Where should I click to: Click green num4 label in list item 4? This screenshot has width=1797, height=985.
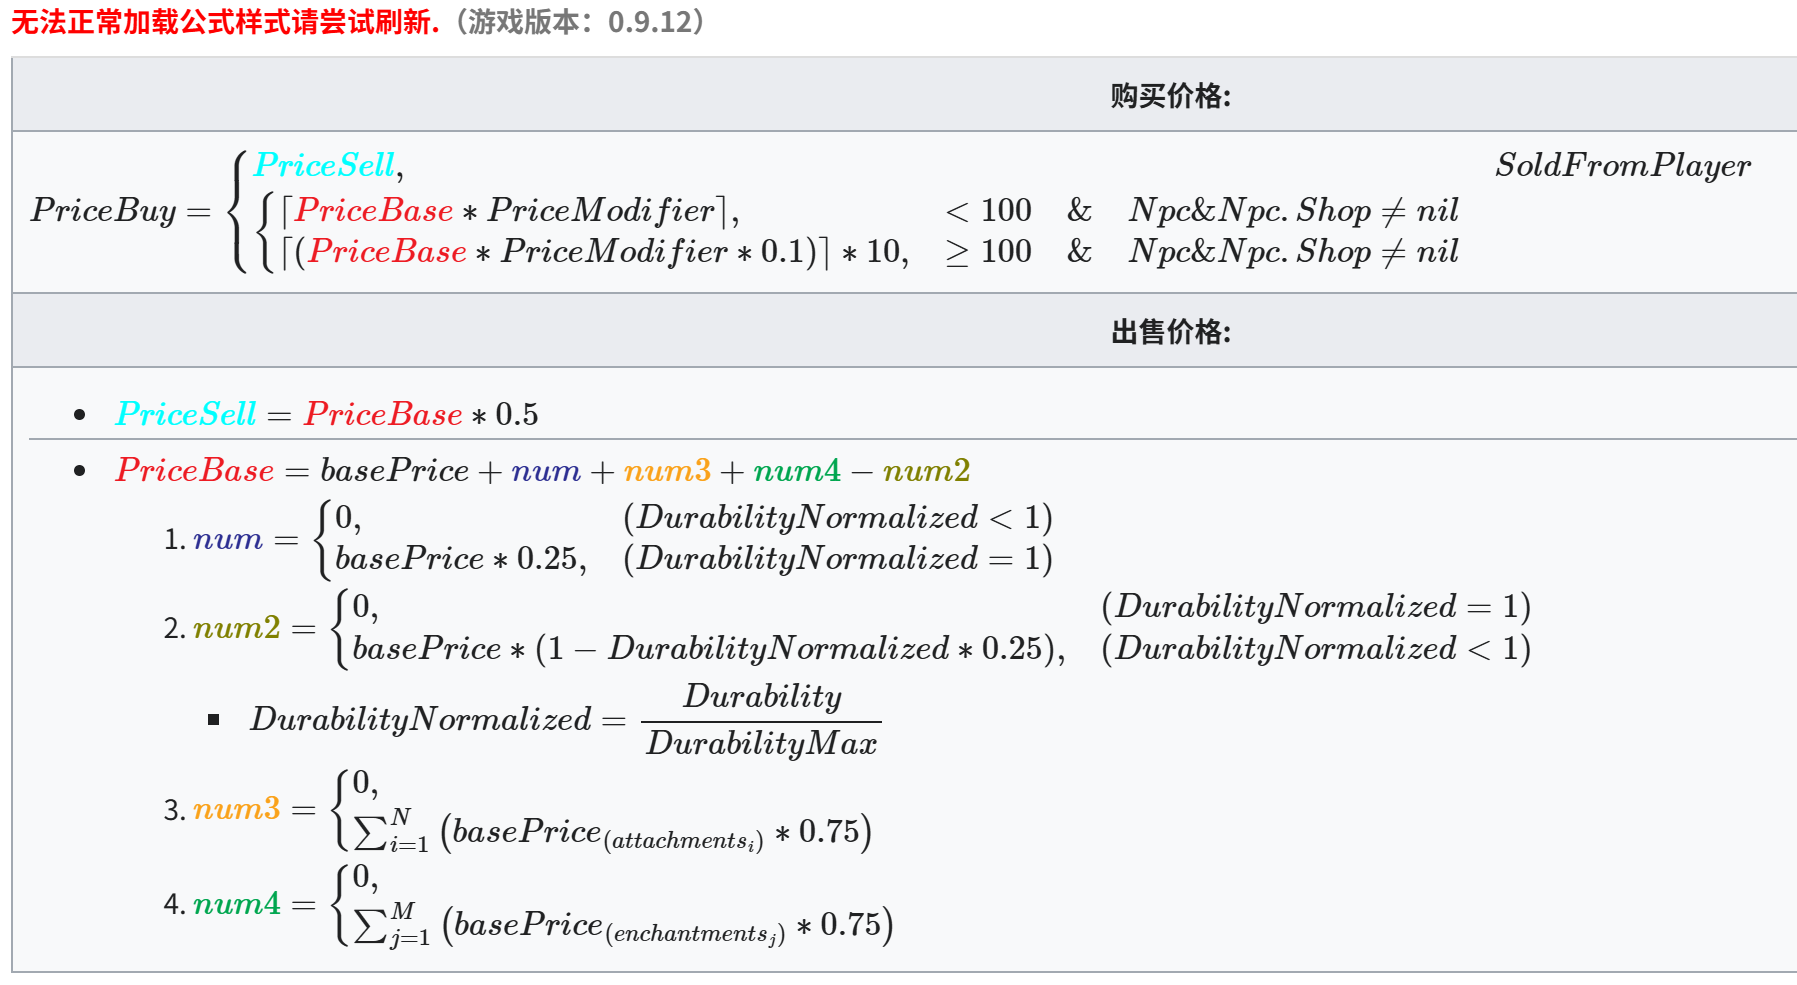tap(236, 904)
